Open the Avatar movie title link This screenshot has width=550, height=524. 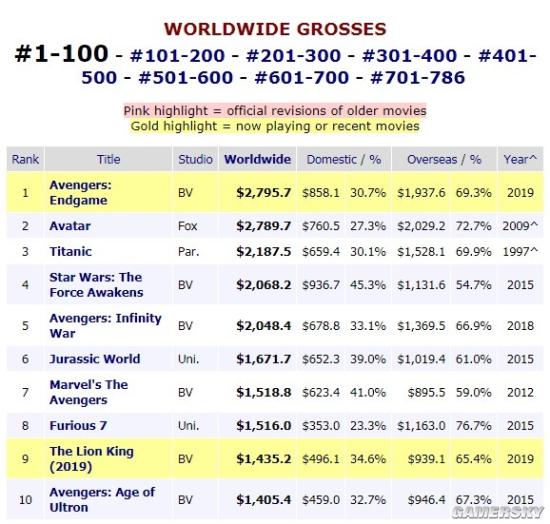[x=70, y=226]
